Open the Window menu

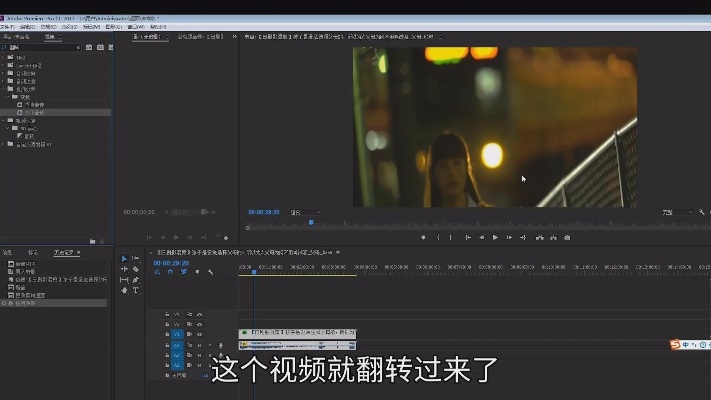(x=136, y=27)
